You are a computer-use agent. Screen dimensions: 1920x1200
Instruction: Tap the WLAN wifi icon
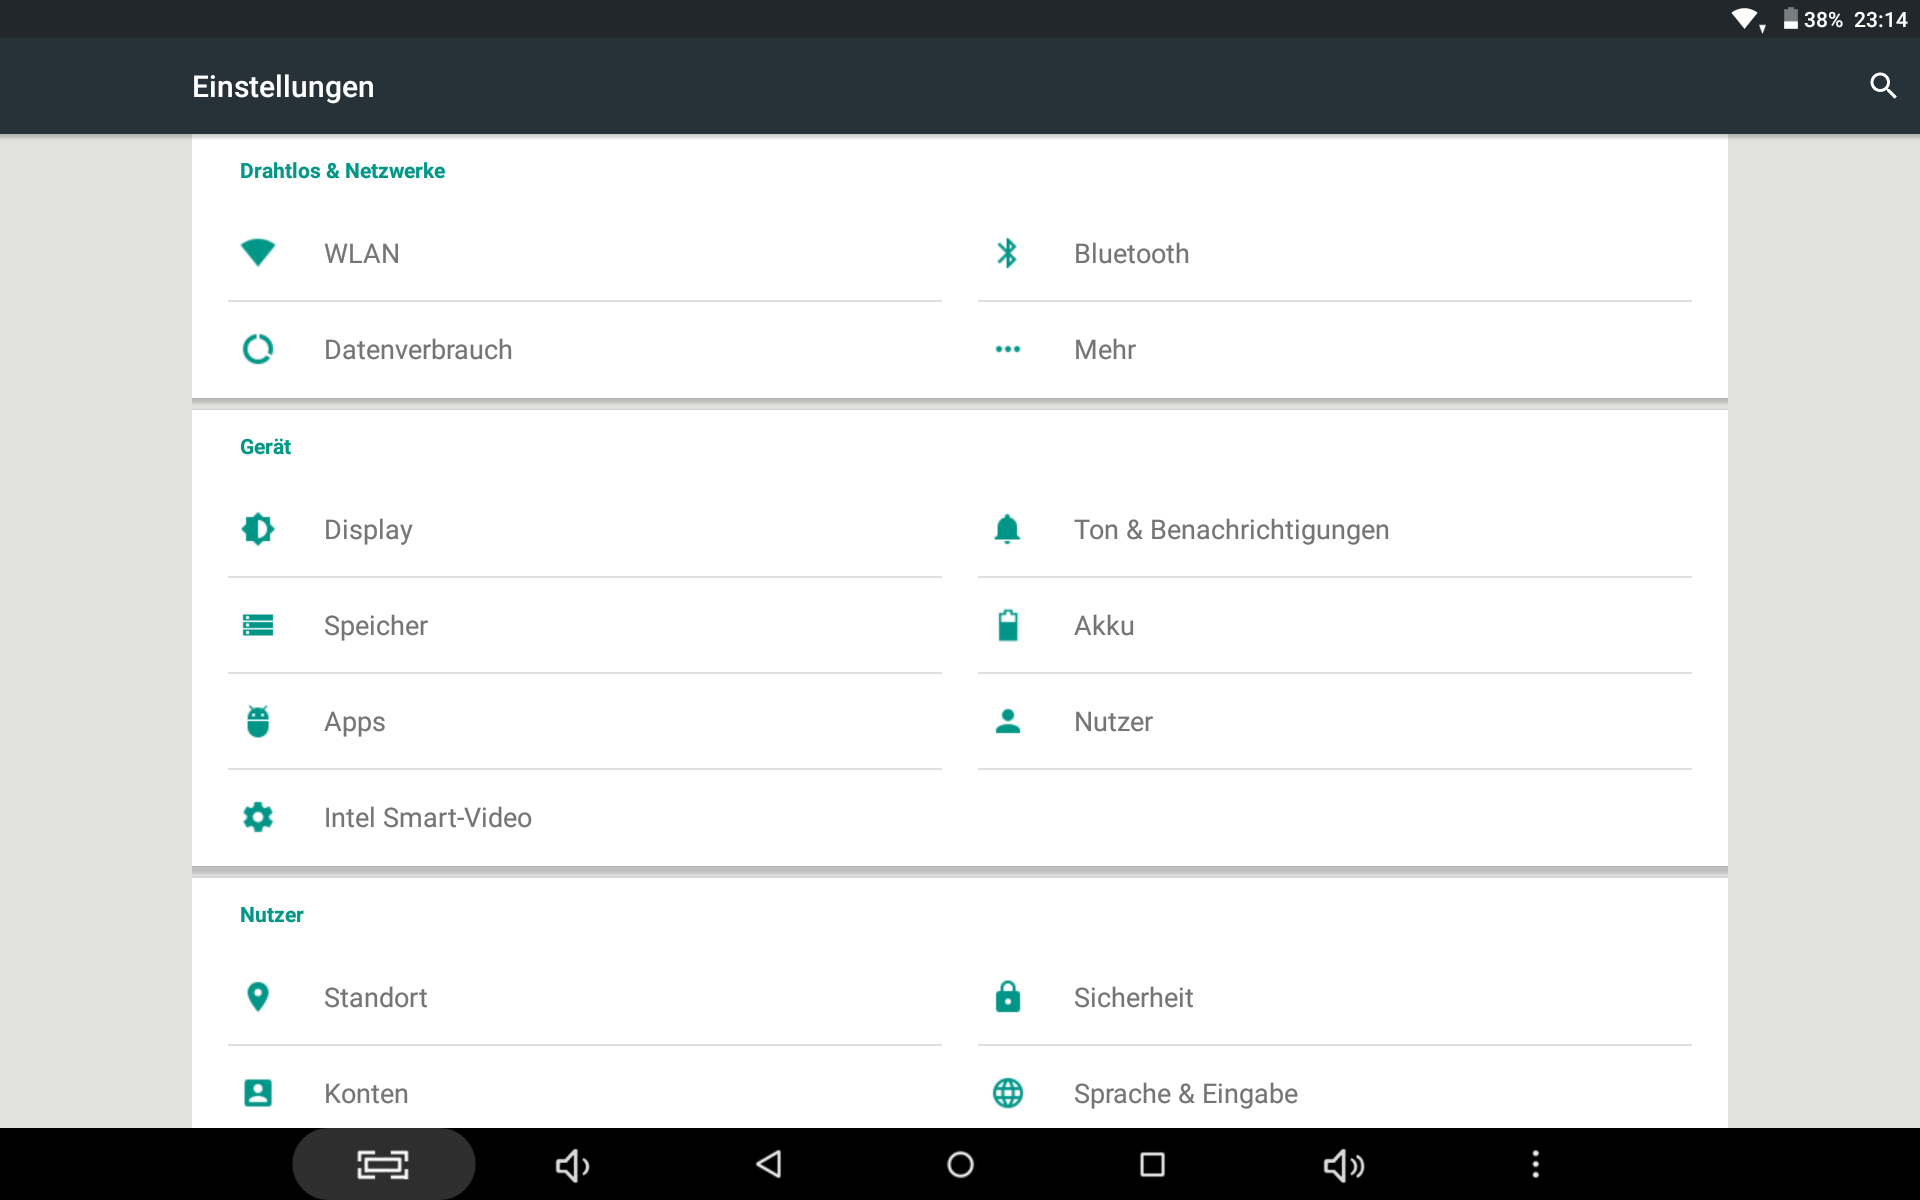(258, 253)
